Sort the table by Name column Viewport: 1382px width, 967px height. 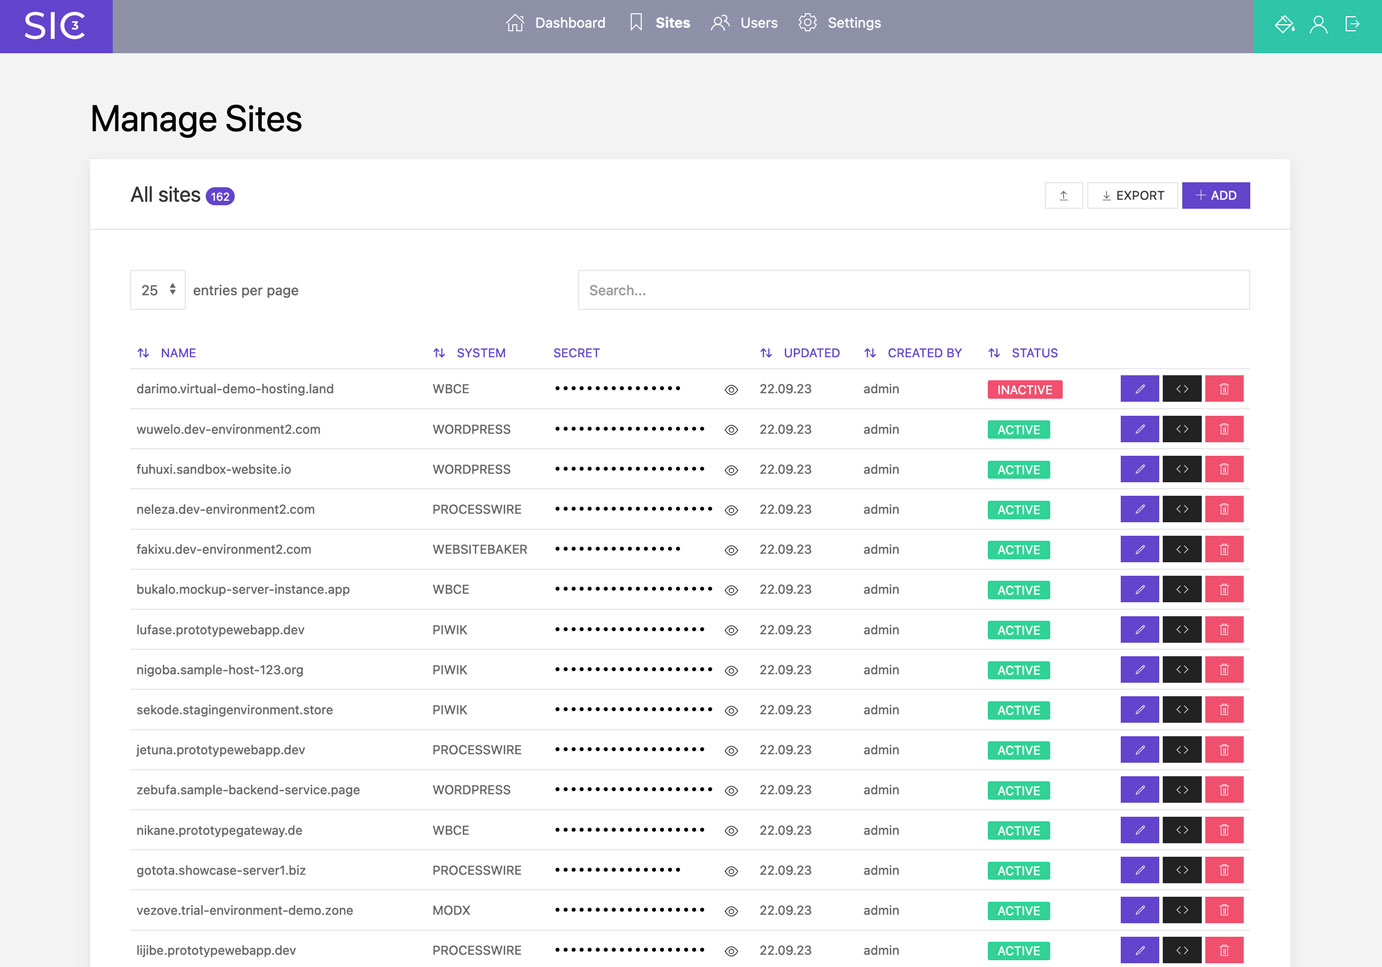pos(166,353)
